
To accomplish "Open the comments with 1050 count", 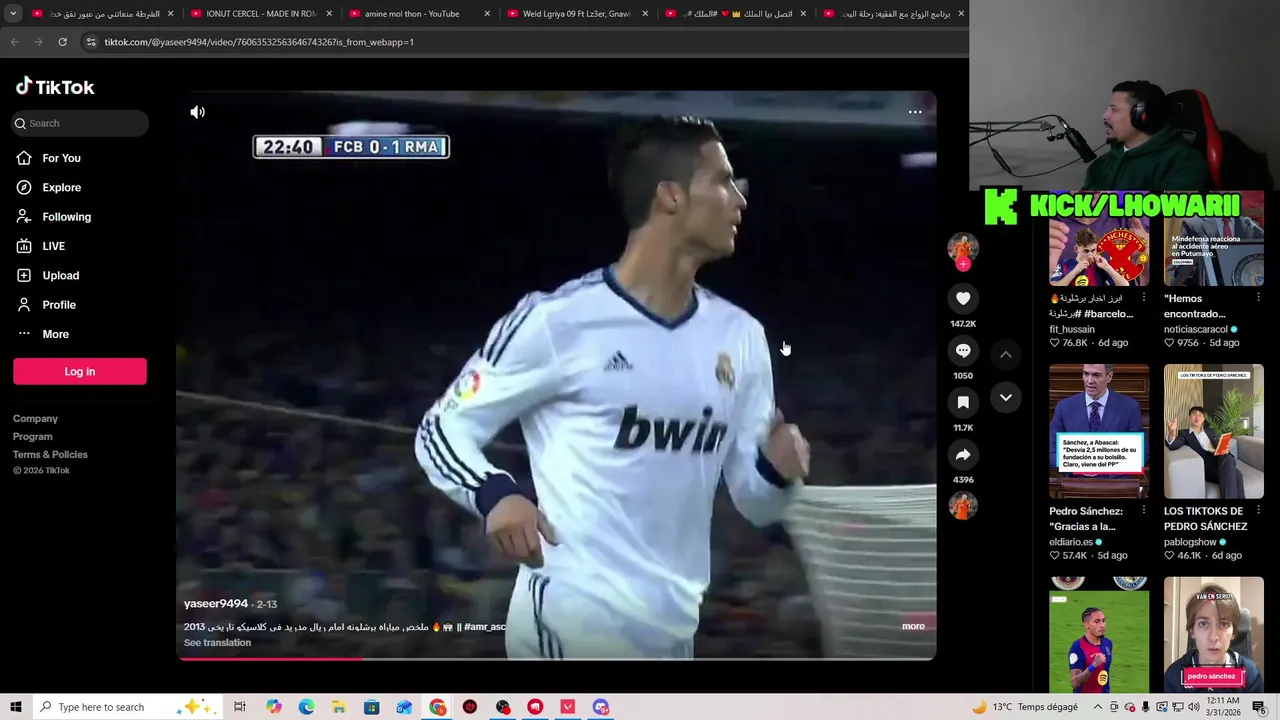I will click(963, 350).
